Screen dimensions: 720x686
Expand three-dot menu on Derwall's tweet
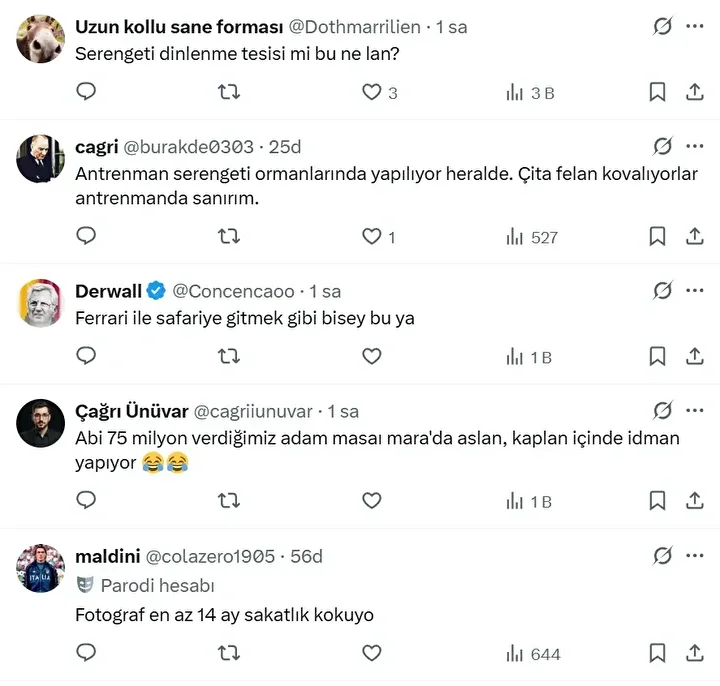[x=695, y=291]
